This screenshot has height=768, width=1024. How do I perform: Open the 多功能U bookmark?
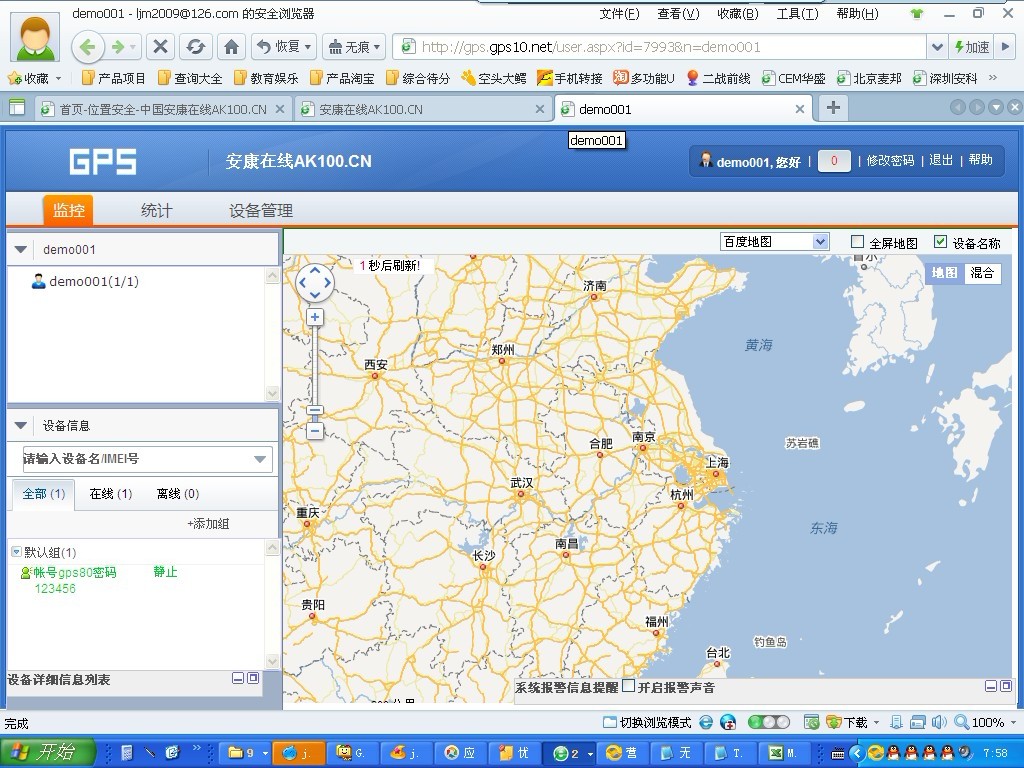[644, 78]
